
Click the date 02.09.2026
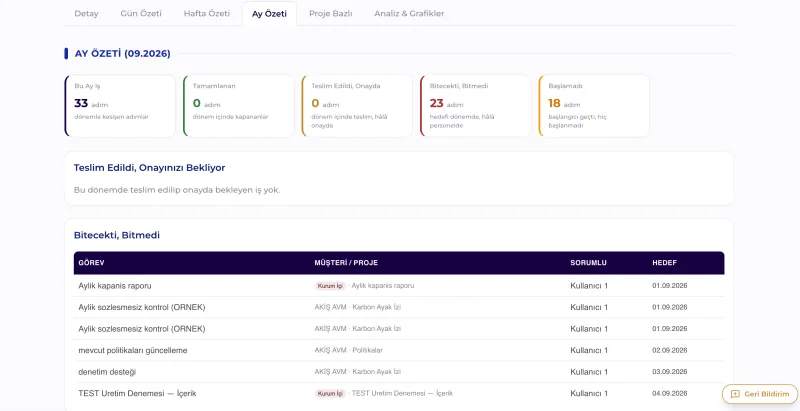[669, 350]
